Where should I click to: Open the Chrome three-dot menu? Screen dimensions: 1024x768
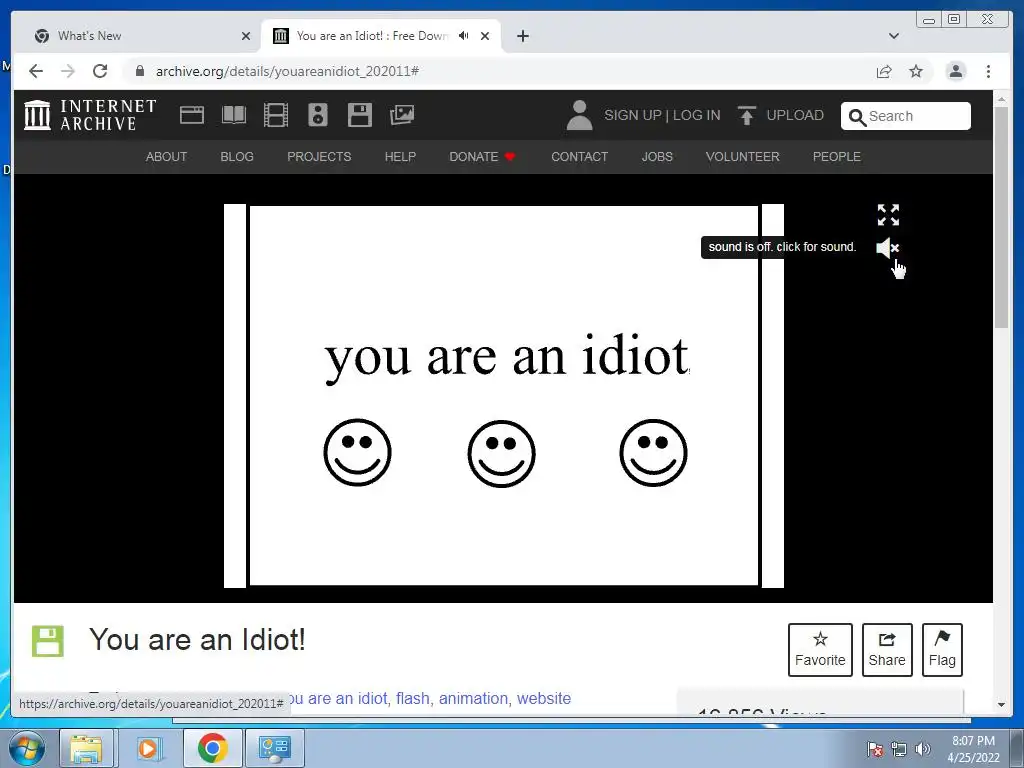(x=989, y=71)
